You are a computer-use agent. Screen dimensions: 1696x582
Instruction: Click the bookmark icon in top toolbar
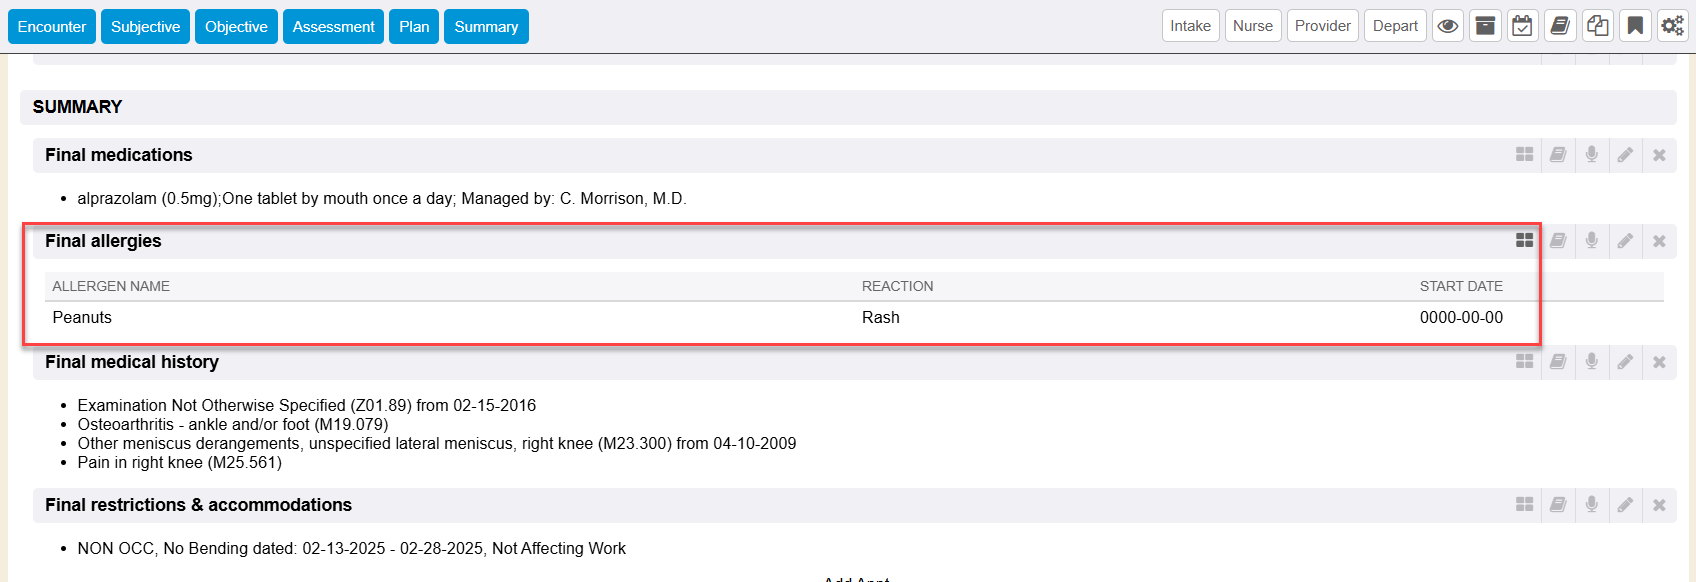coord(1635,26)
